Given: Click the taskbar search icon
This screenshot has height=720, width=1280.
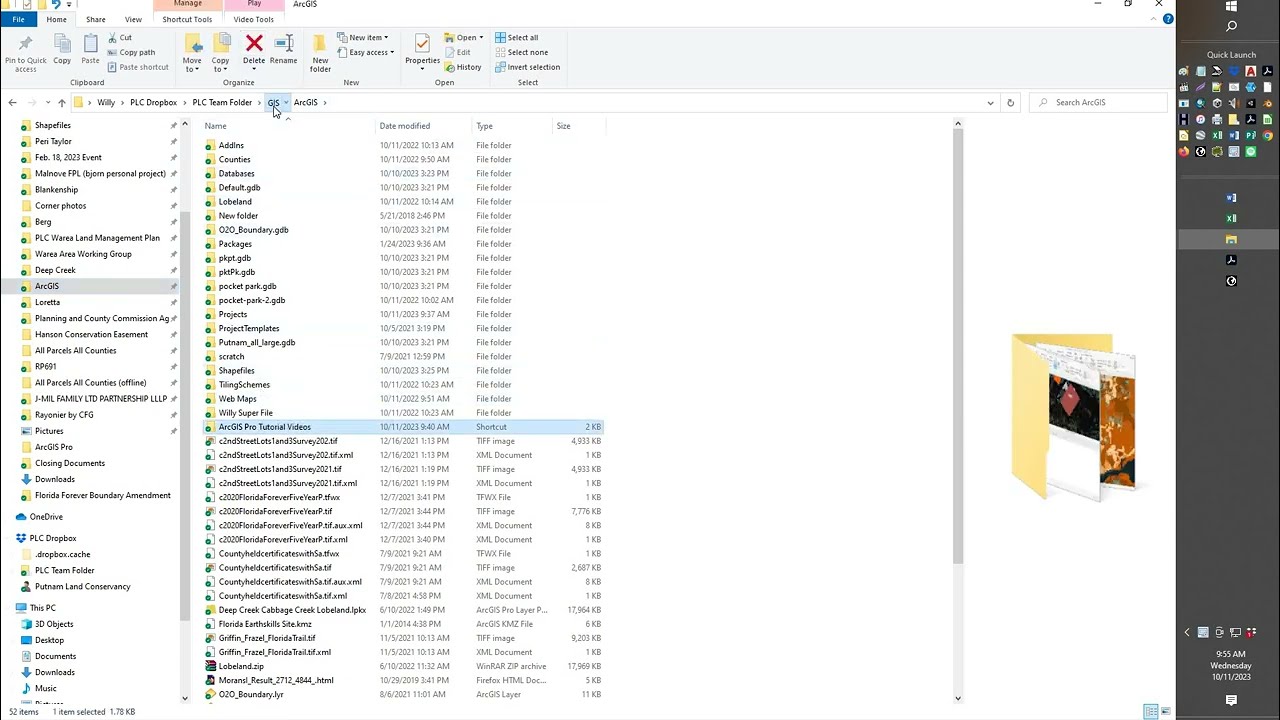Looking at the screenshot, I should 1231,26.
